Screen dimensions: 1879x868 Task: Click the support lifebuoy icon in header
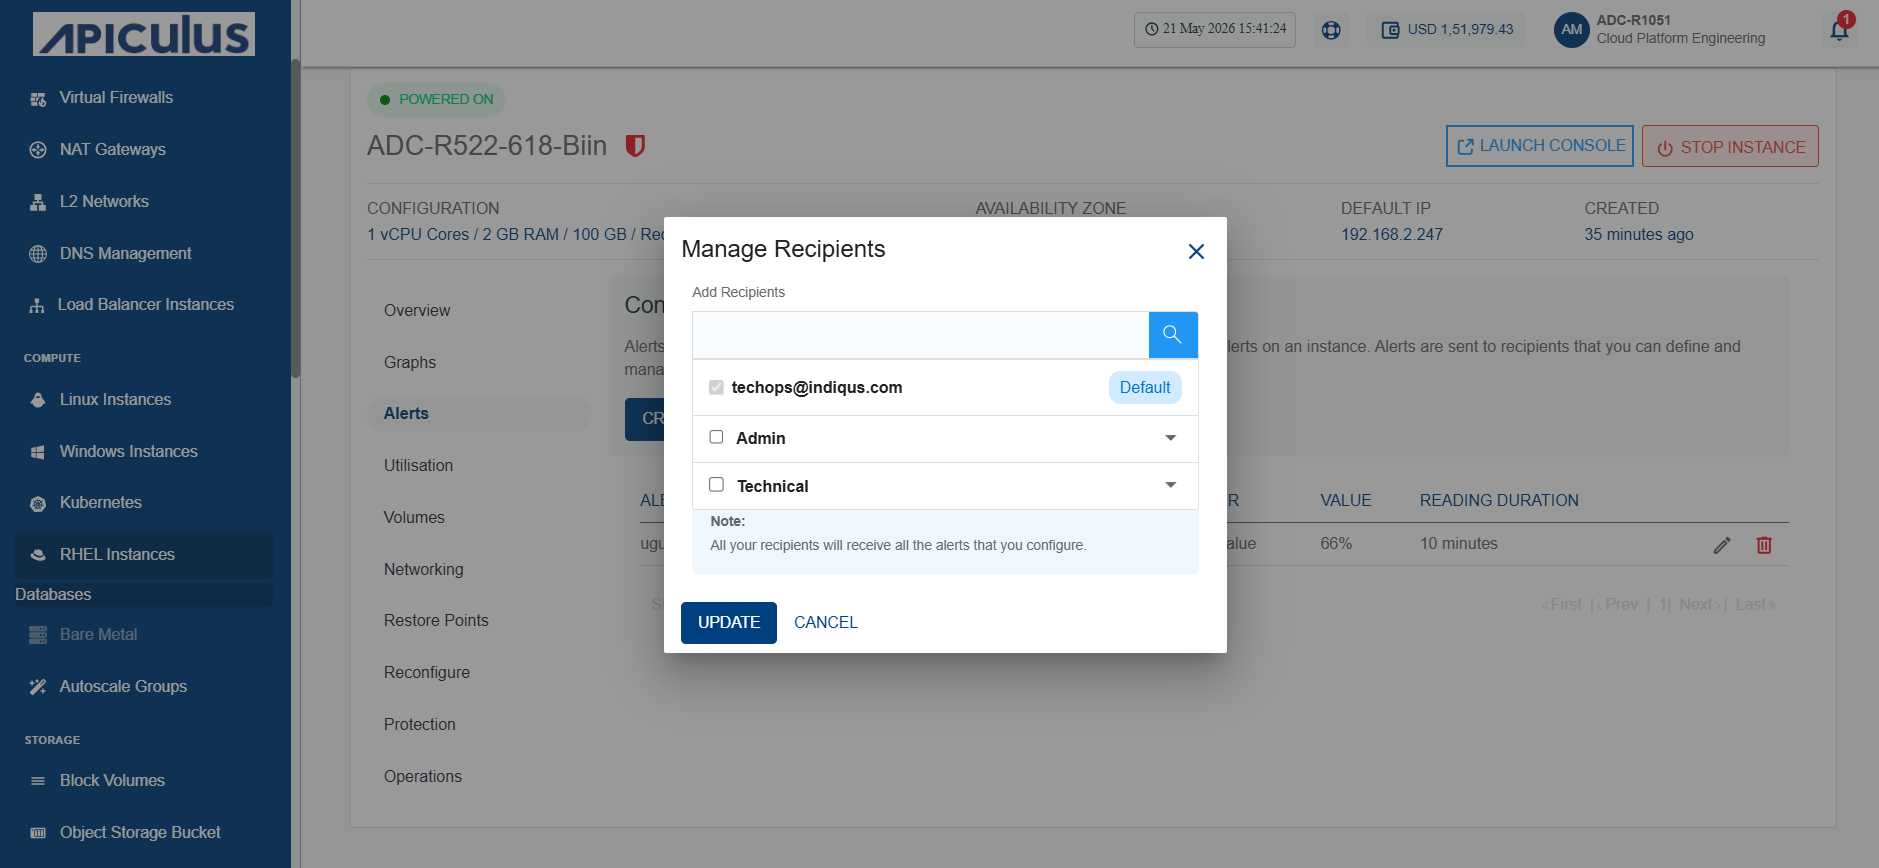(1331, 30)
